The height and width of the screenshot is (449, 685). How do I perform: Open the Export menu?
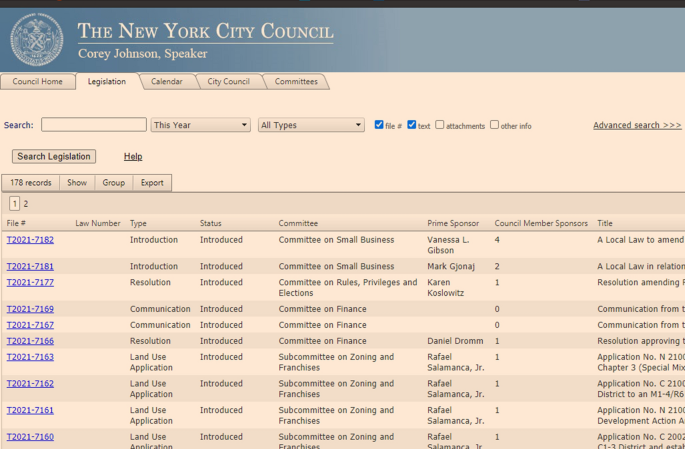pyautogui.click(x=152, y=183)
